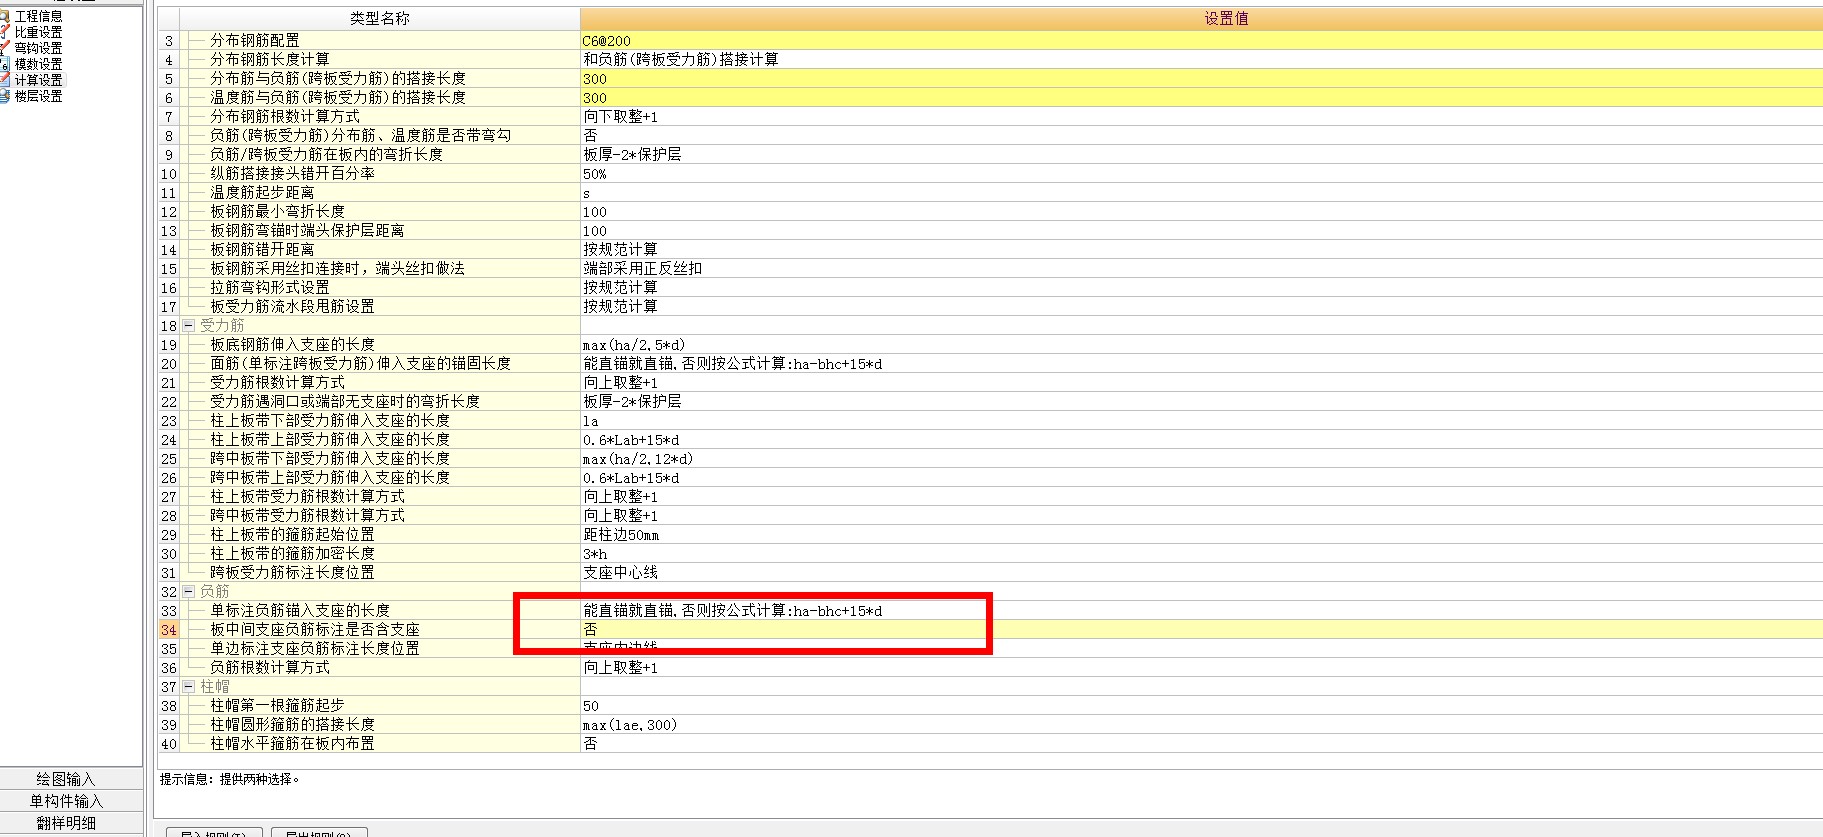Viewport: 1823px width, 837px height.
Task: Edit the 300 value for 温度筋与负筋搭接长度
Action: pos(1201,98)
